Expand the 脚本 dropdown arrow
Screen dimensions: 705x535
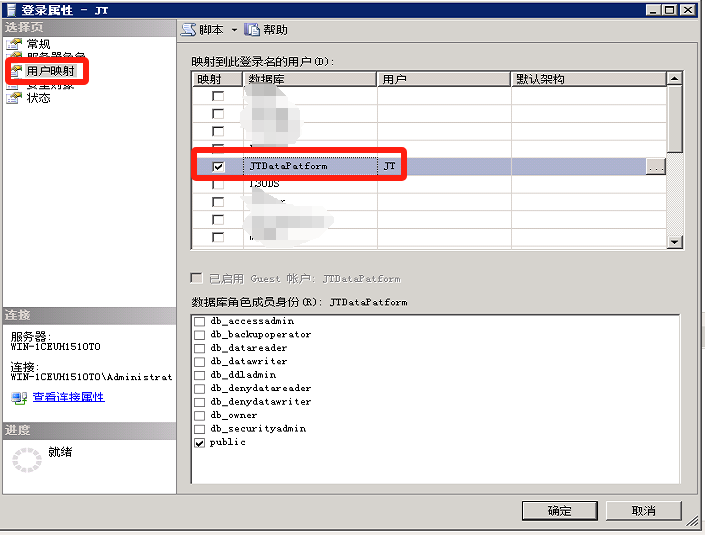point(234,30)
